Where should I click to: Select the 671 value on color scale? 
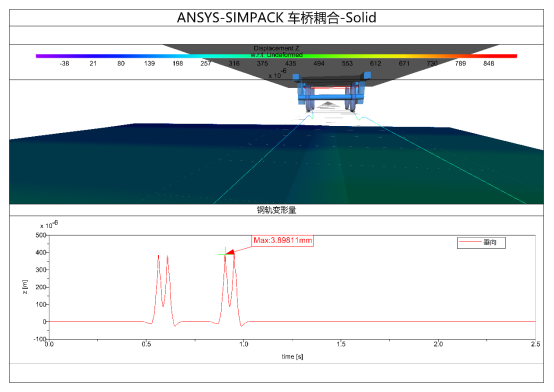pyautogui.click(x=404, y=64)
